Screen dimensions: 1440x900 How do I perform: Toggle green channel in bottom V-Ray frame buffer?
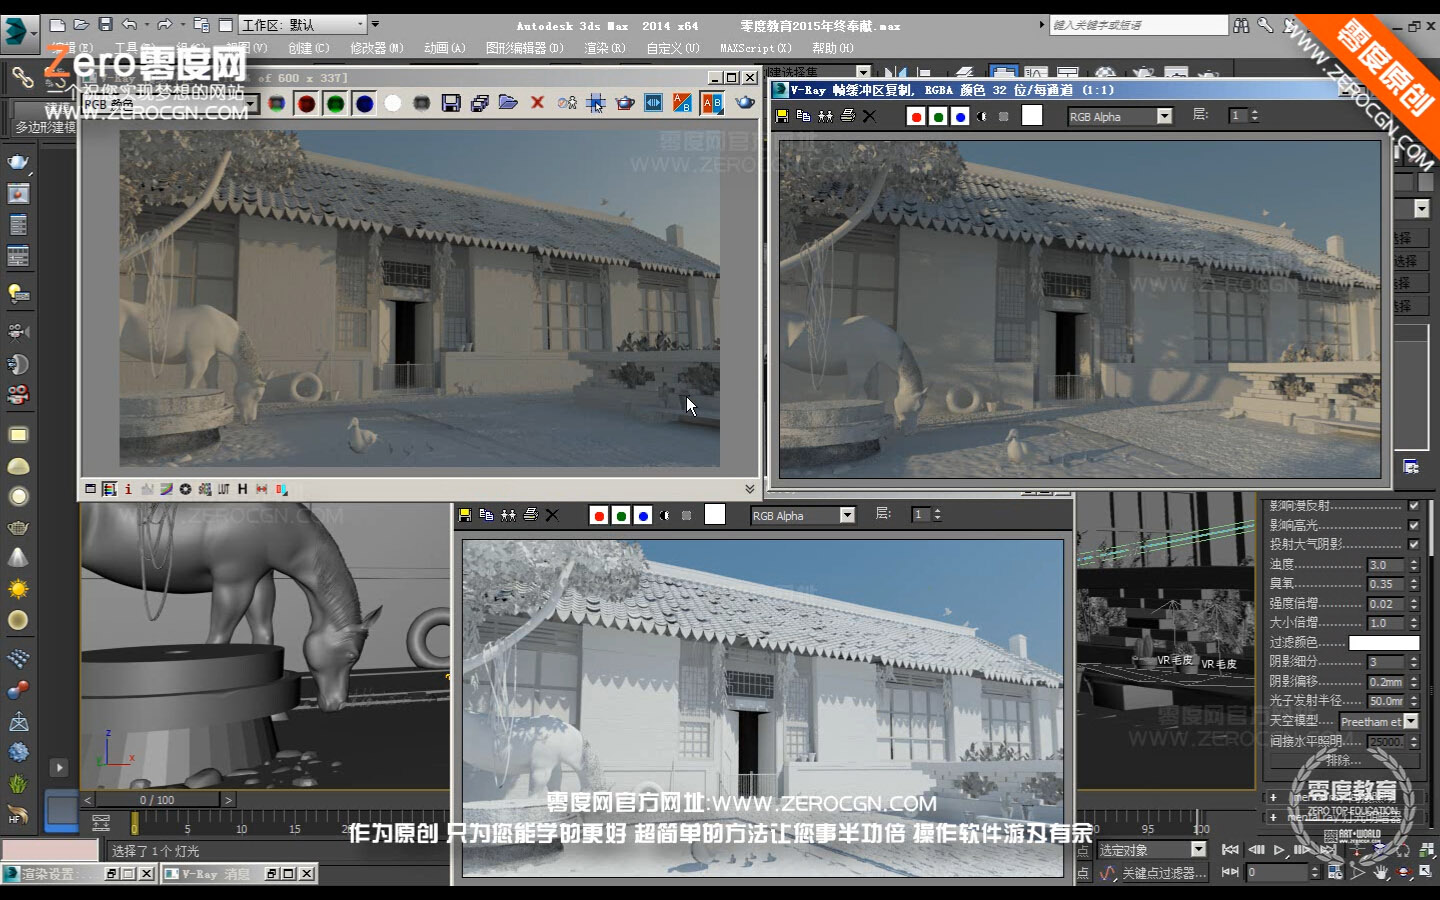(x=621, y=515)
